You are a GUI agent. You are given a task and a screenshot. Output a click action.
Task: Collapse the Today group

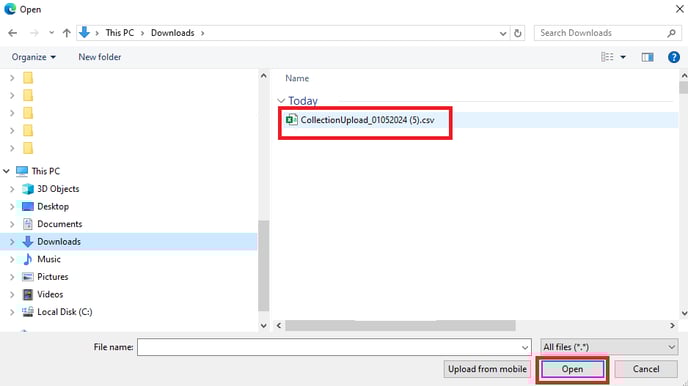[281, 101]
